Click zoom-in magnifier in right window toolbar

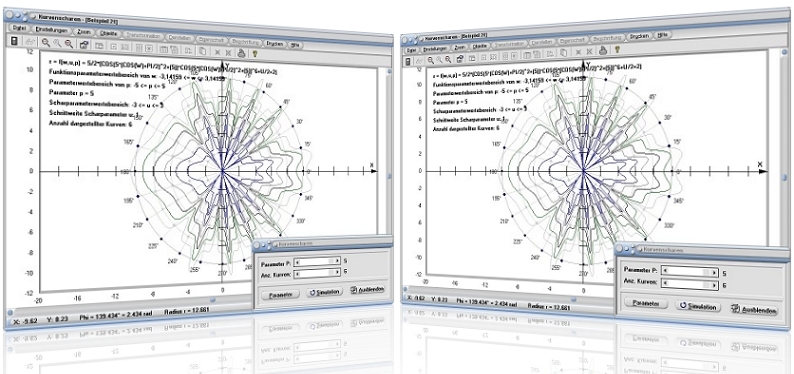pyautogui.click(x=430, y=59)
